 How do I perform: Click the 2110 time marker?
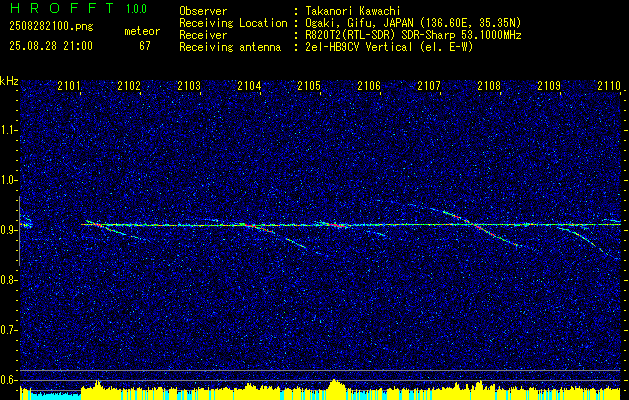click(x=609, y=86)
